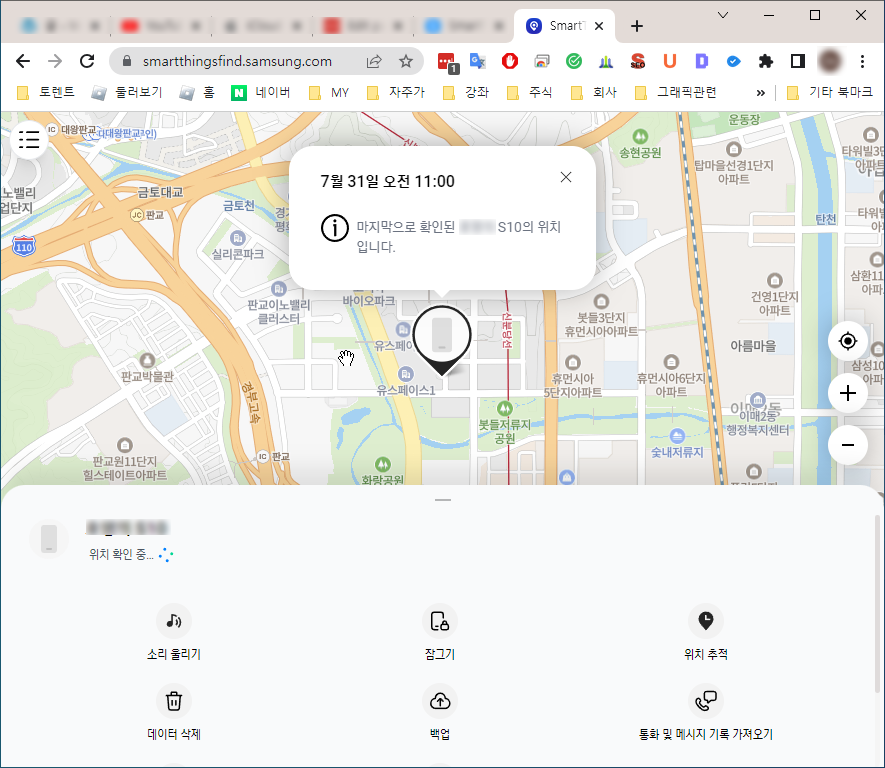The height and width of the screenshot is (768, 885).
Task: Click the 봇들저류지공원 park marker
Action: (x=505, y=408)
